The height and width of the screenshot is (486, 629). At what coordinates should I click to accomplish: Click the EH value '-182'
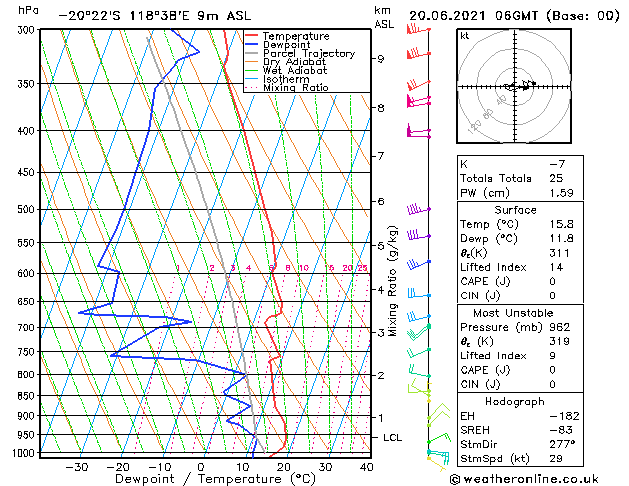(564, 416)
